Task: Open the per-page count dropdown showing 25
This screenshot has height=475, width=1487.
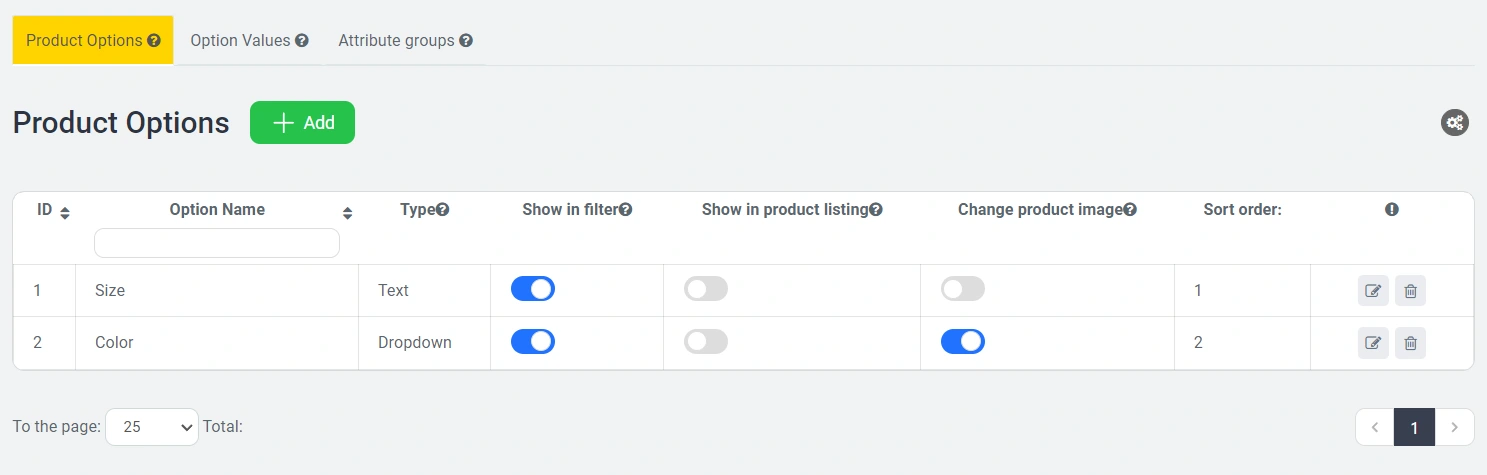Action: click(x=152, y=427)
